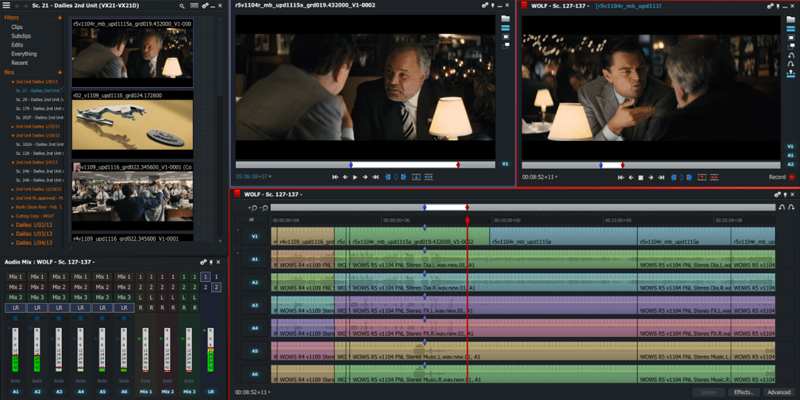The image size is (800, 400).
Task: Click the Advanced button
Action: (x=778, y=392)
